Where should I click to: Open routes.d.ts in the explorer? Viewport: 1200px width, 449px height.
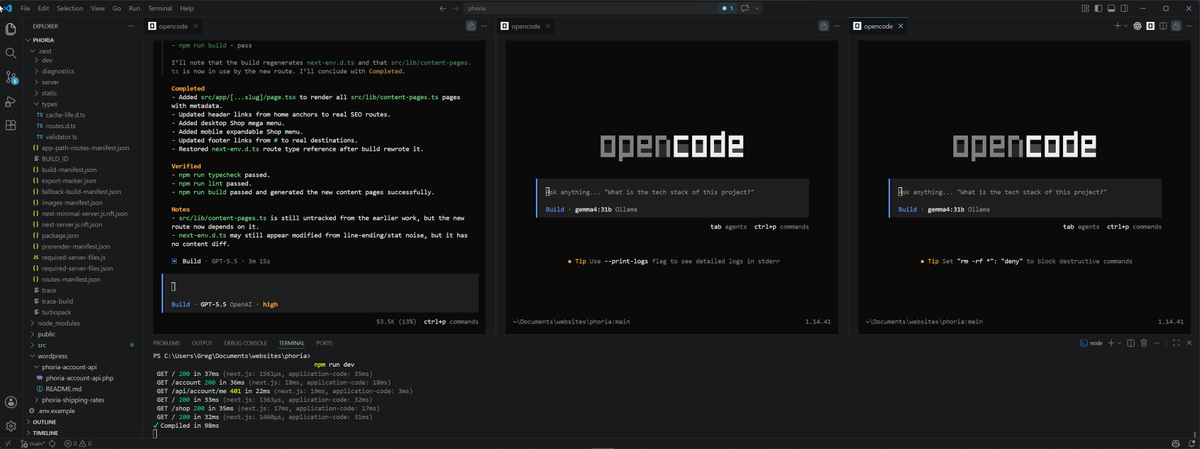[x=62, y=126]
